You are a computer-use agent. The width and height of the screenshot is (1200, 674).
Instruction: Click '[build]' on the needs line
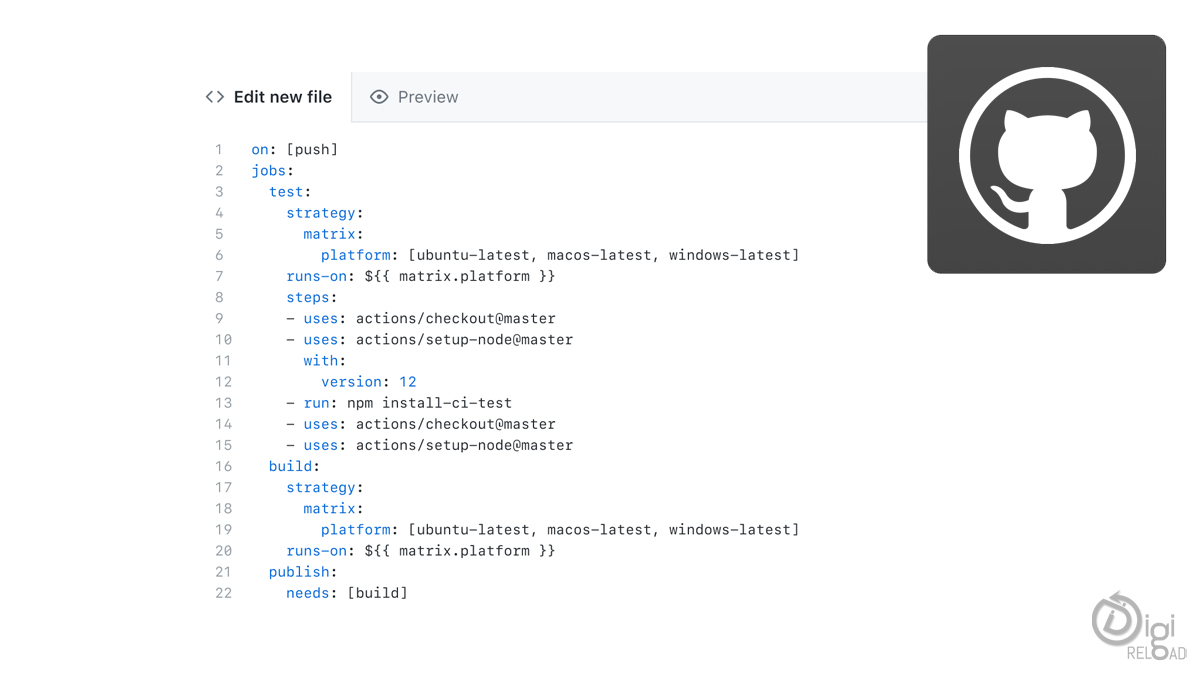377,593
